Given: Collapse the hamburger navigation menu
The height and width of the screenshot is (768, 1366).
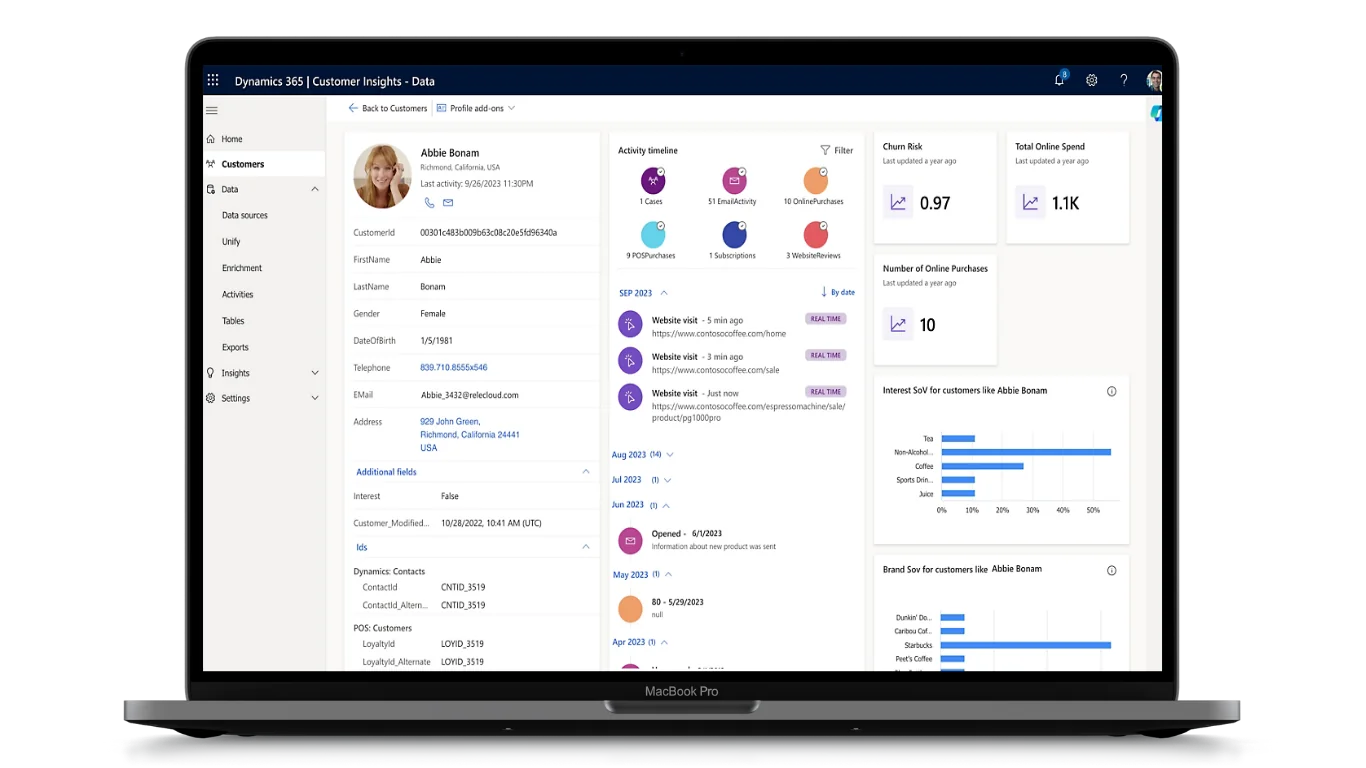Looking at the screenshot, I should 212,110.
